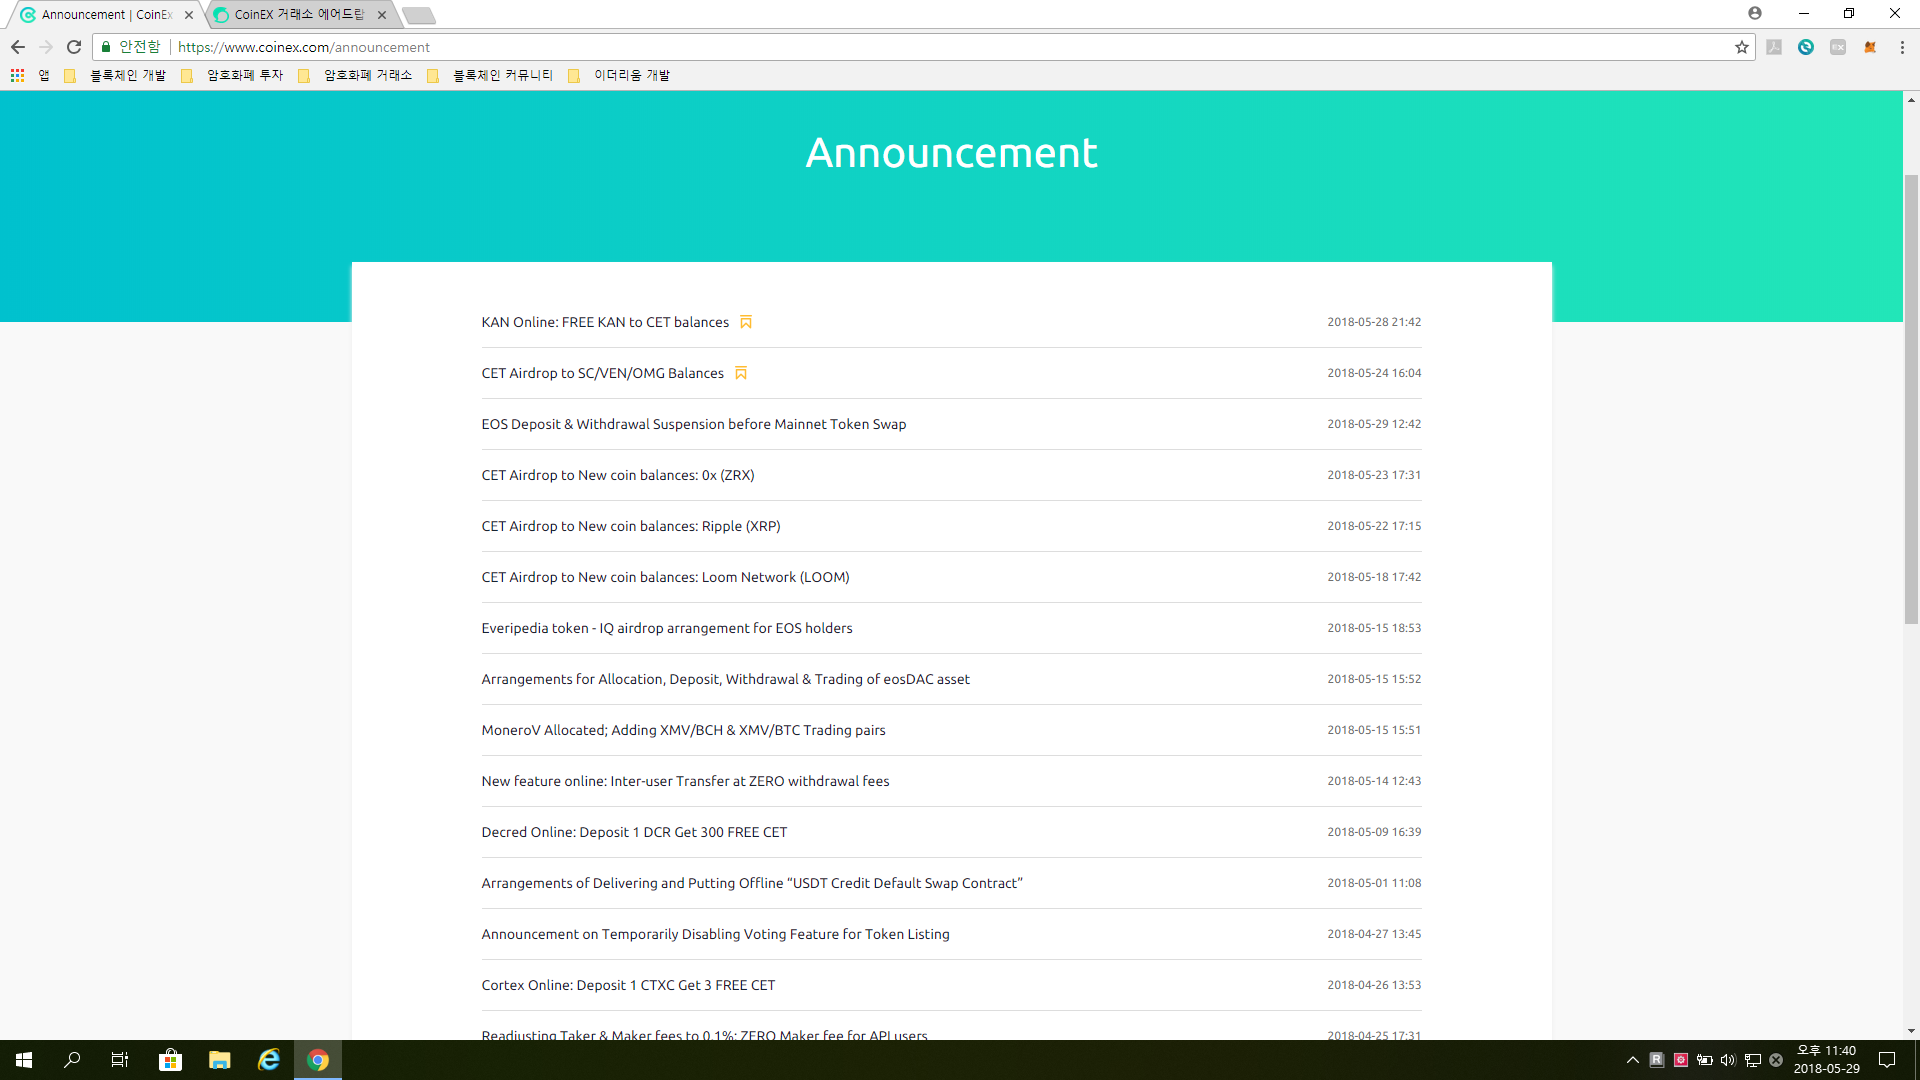Click the browser back arrow
The width and height of the screenshot is (1920, 1080).
[18, 47]
